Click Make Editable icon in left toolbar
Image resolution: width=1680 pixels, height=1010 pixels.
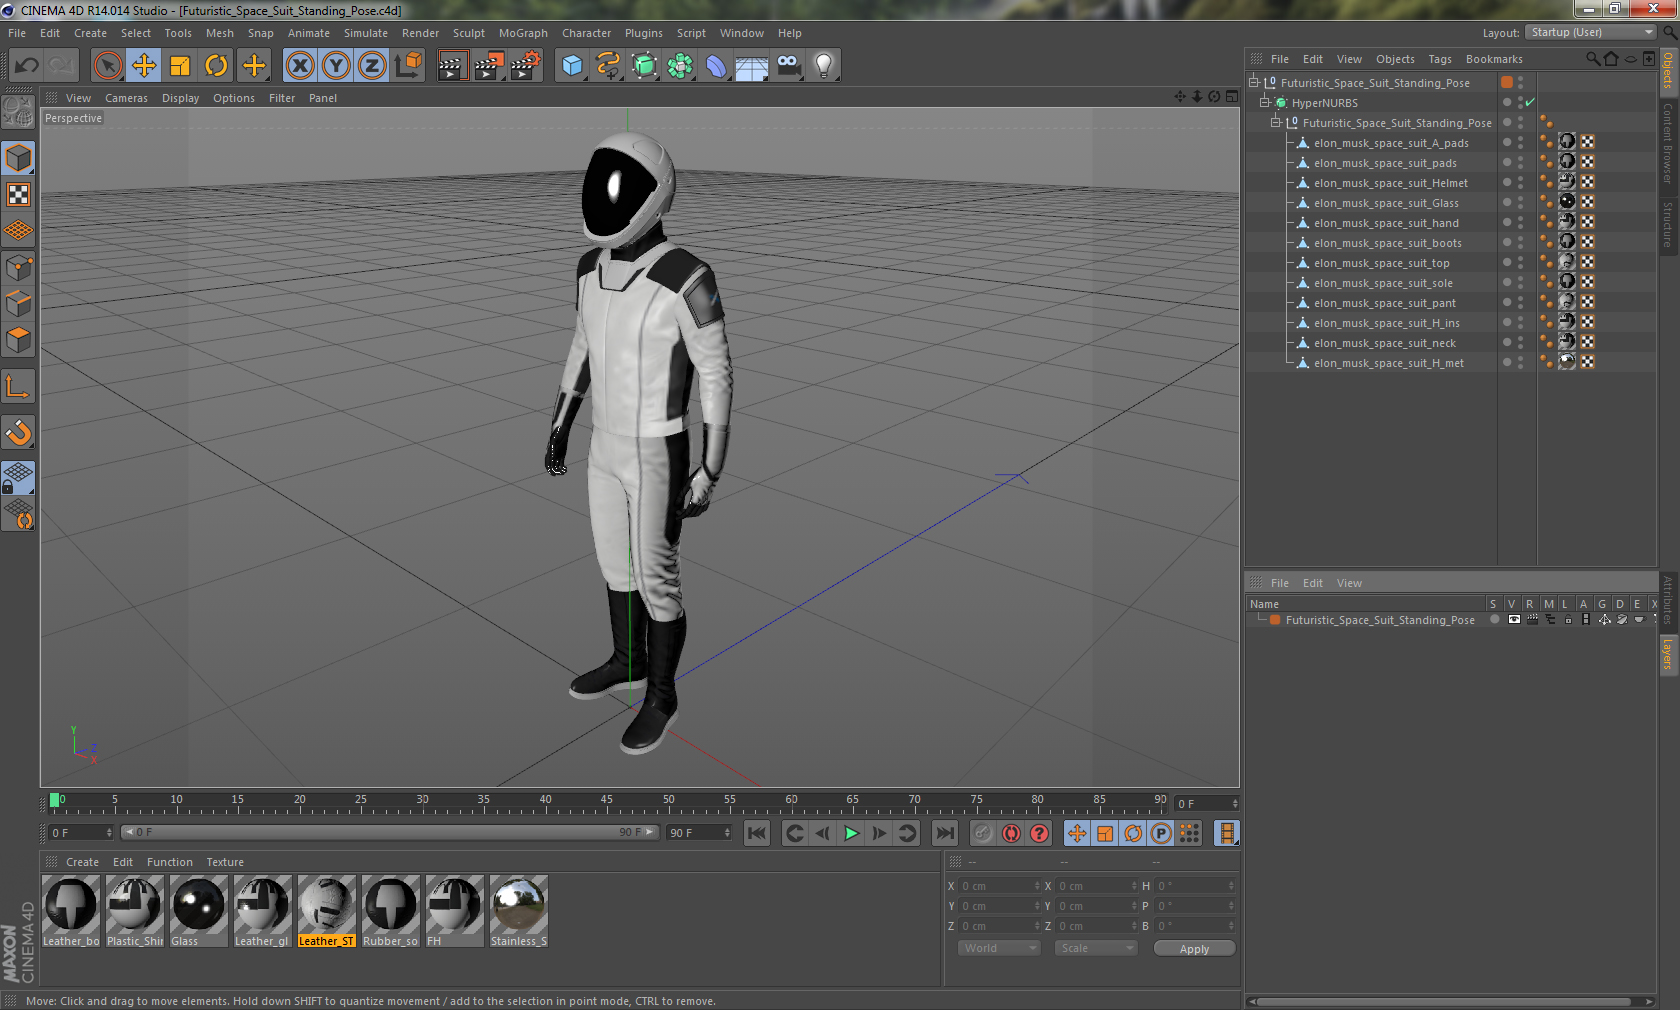tap(18, 111)
